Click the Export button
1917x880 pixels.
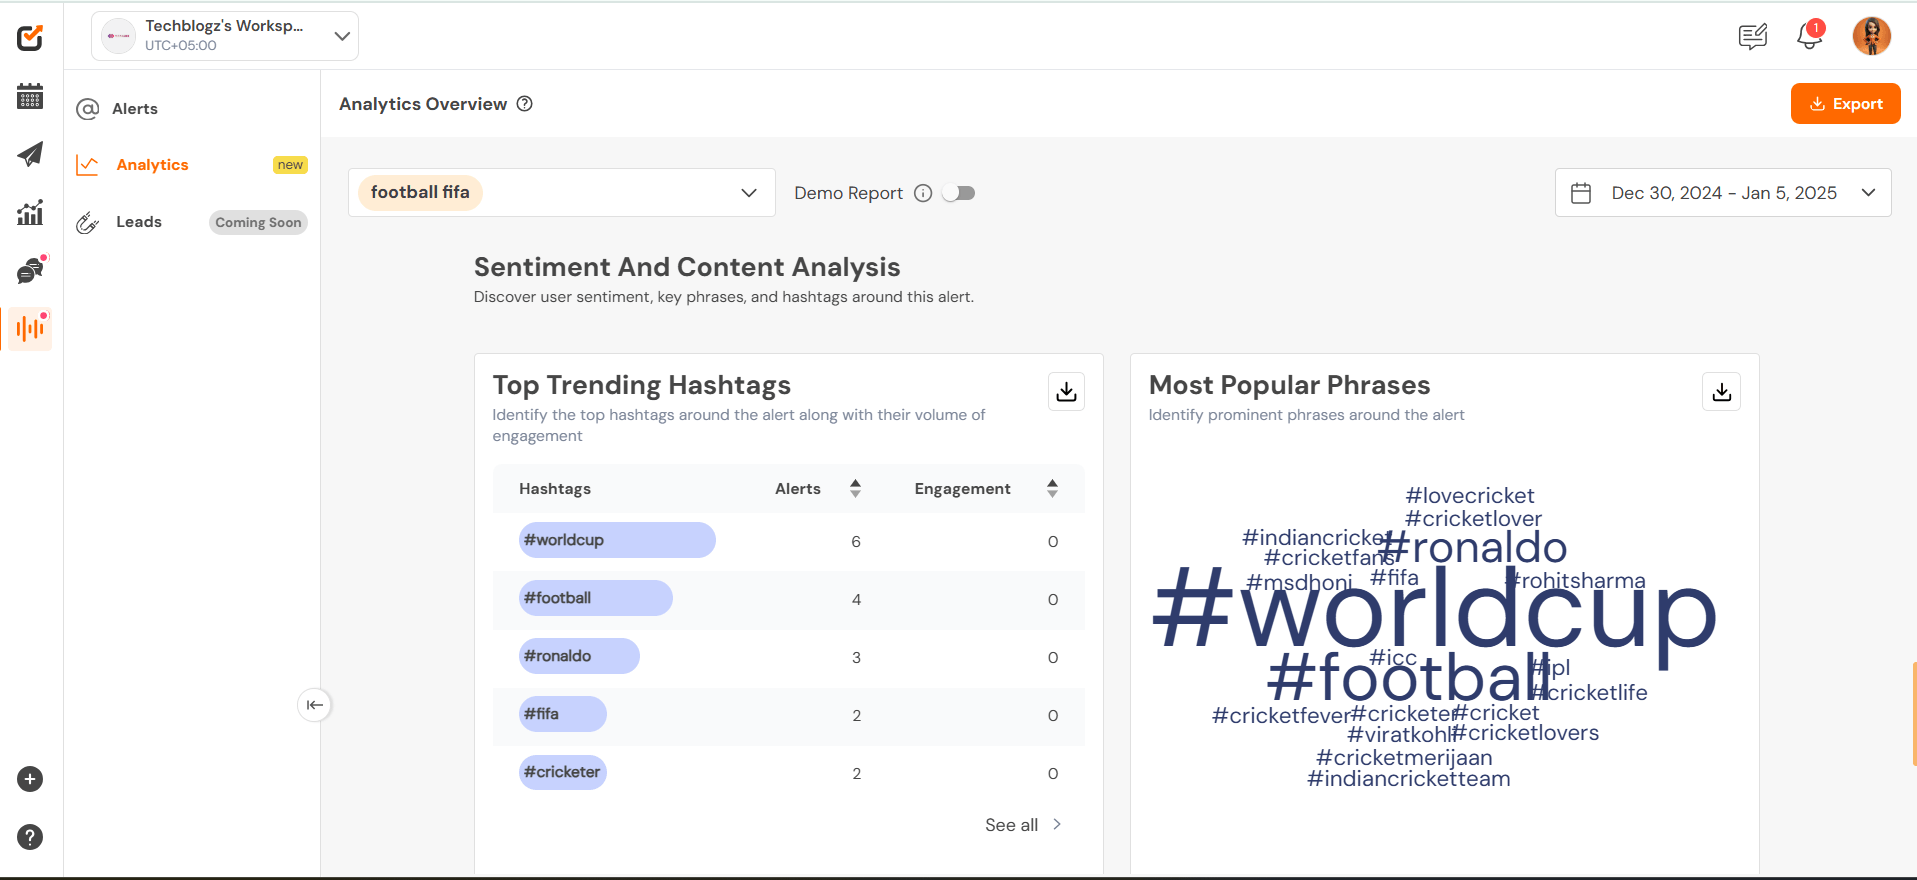[x=1845, y=104]
